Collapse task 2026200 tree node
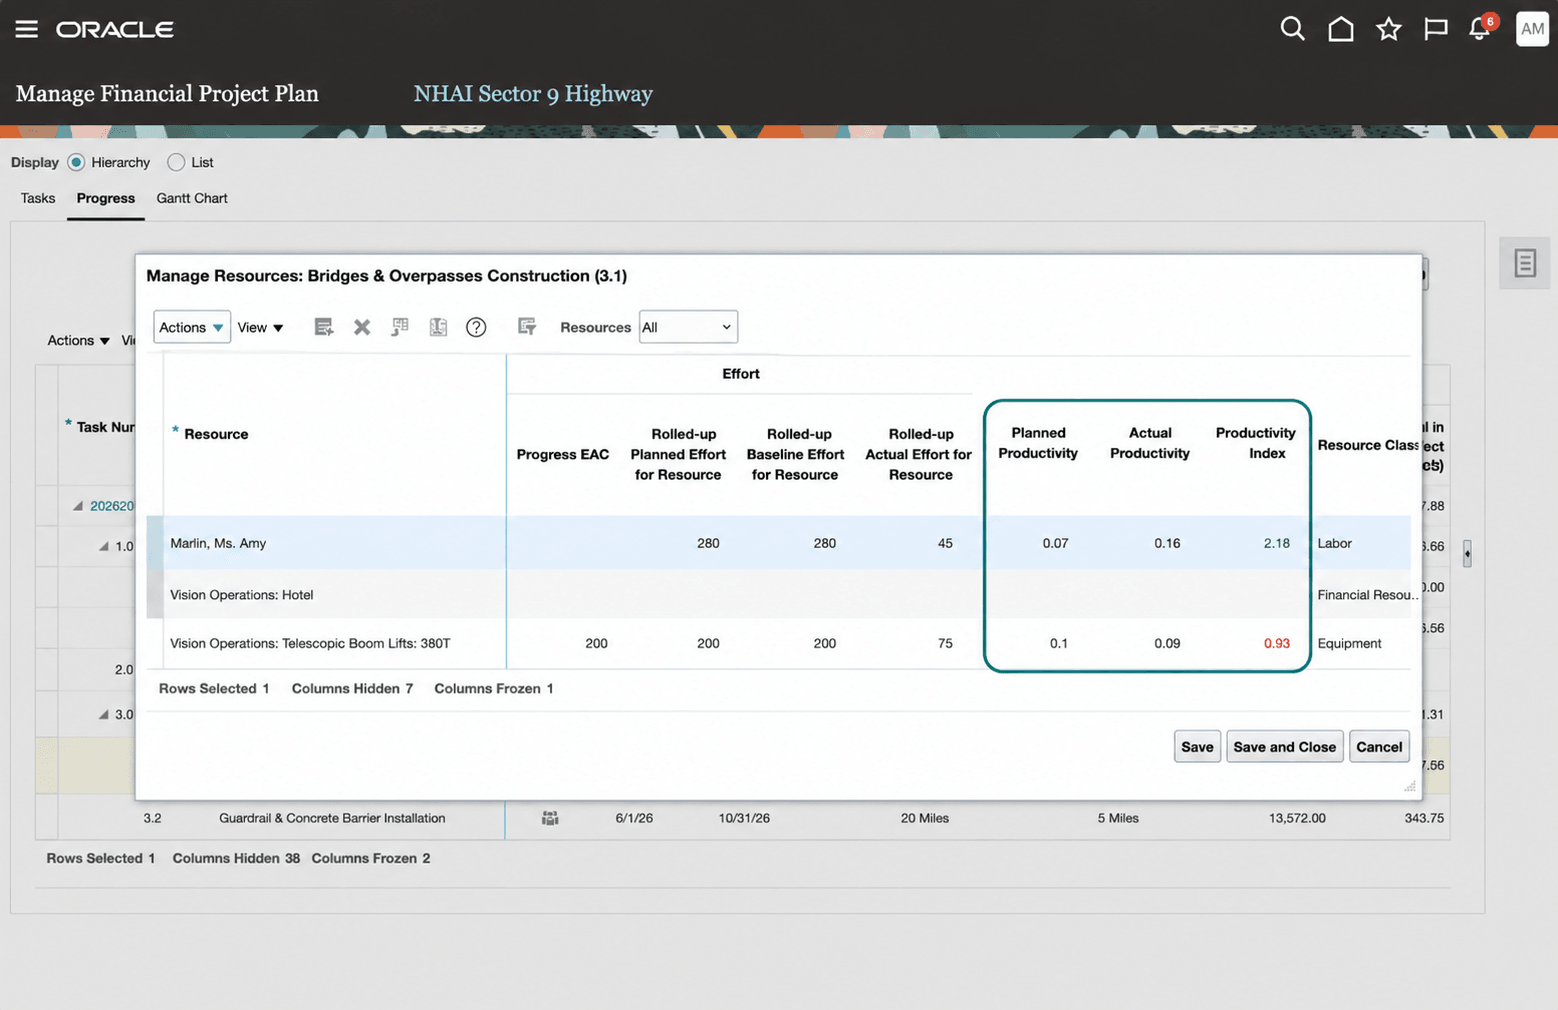The image size is (1558, 1010). (78, 506)
